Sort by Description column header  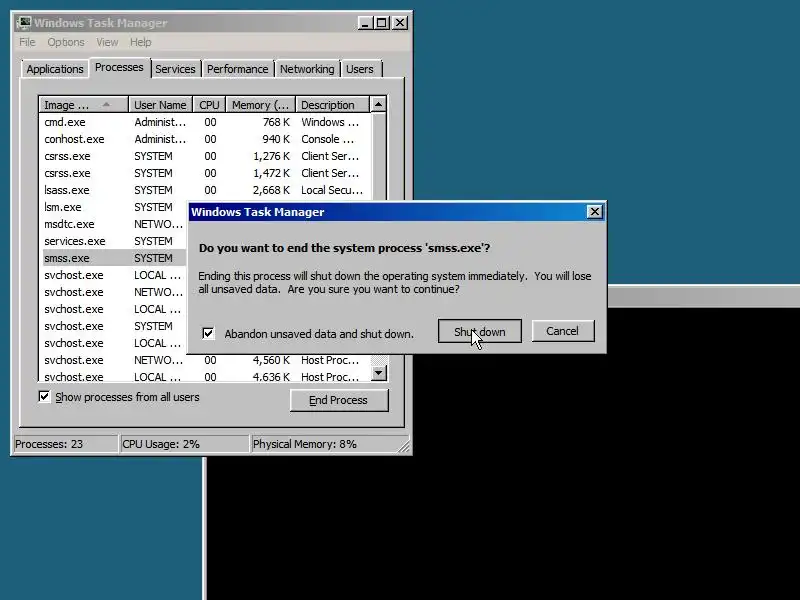[x=332, y=105]
